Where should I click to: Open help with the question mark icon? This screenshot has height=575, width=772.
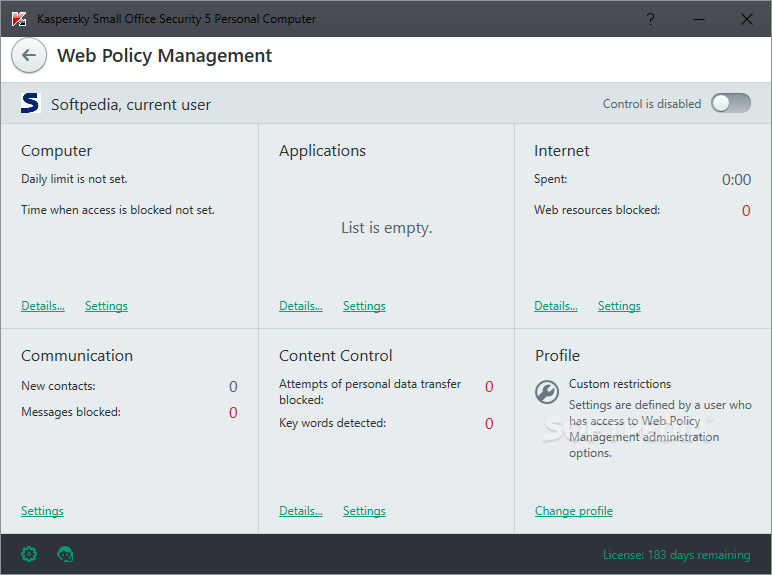[650, 19]
